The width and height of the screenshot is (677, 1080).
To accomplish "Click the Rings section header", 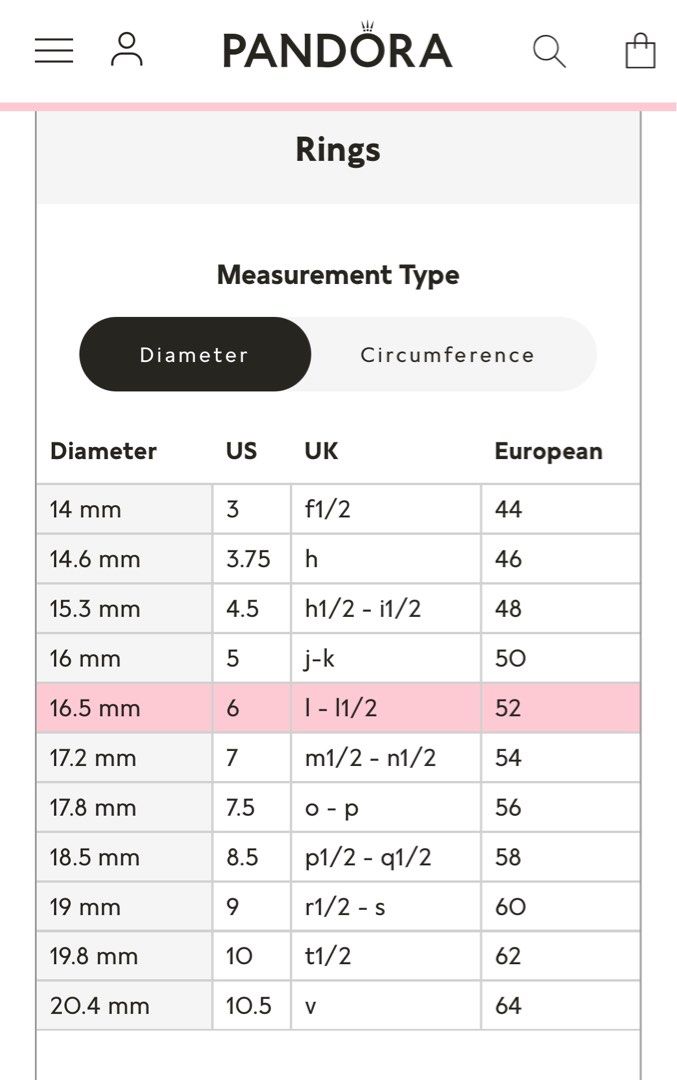I will [338, 150].
